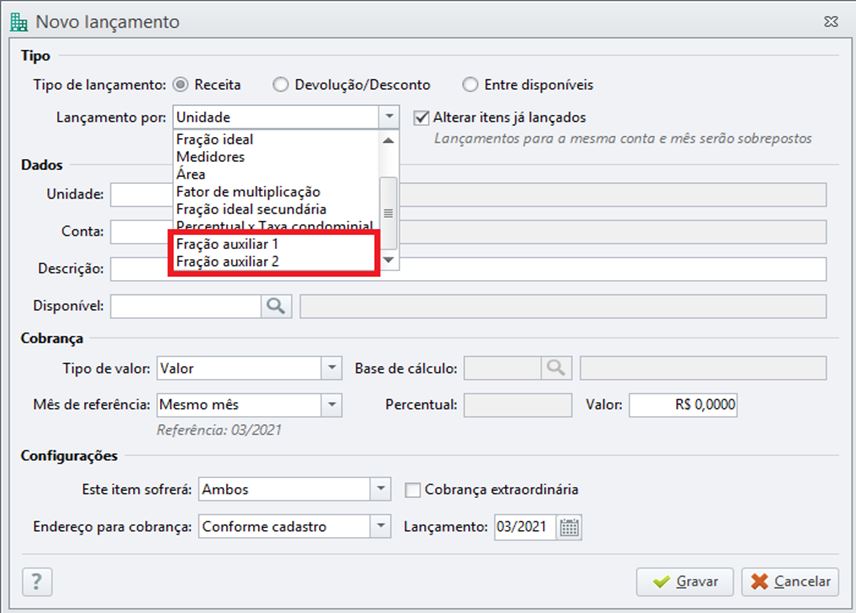Open Endereço para cobrança dropdown
Screen dimensions: 856x613
pos(381,527)
